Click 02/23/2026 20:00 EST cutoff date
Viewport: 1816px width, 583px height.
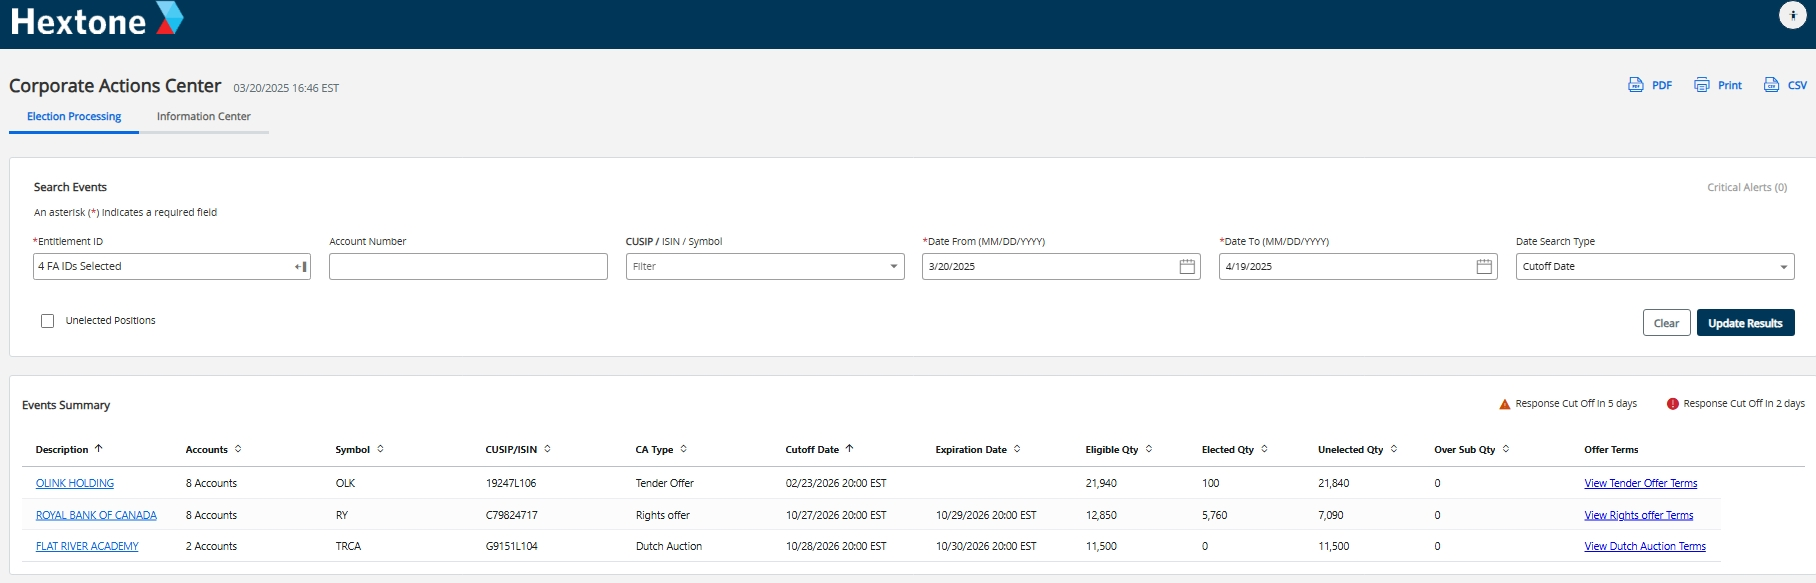835,483
